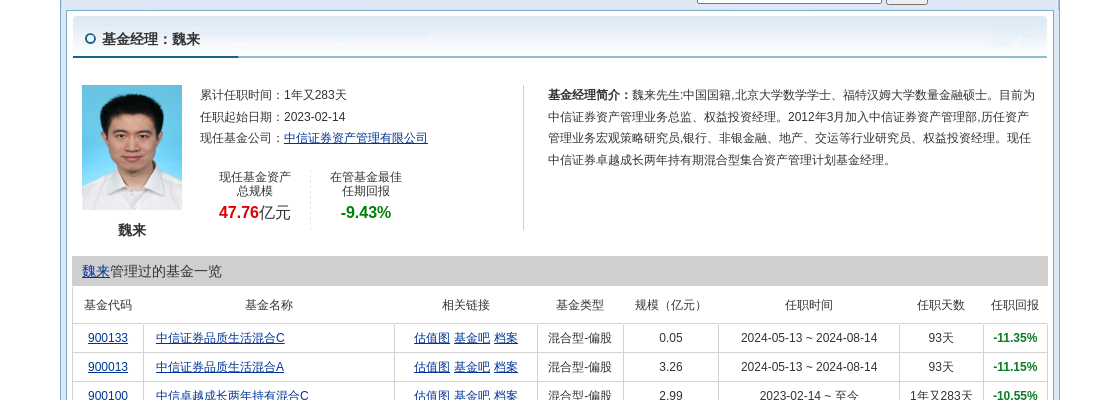The height and width of the screenshot is (400, 1120).
Task: Click the circle icon beside 基金经理 heading
Action: click(x=90, y=39)
